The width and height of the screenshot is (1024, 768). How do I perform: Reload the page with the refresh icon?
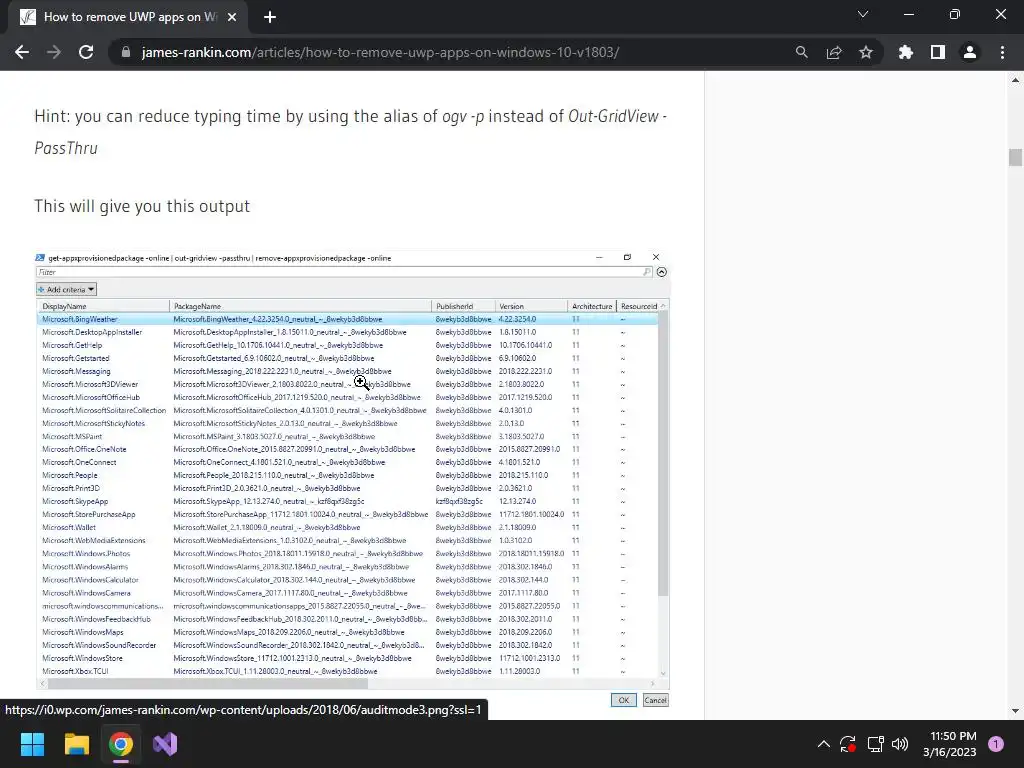pos(86,52)
